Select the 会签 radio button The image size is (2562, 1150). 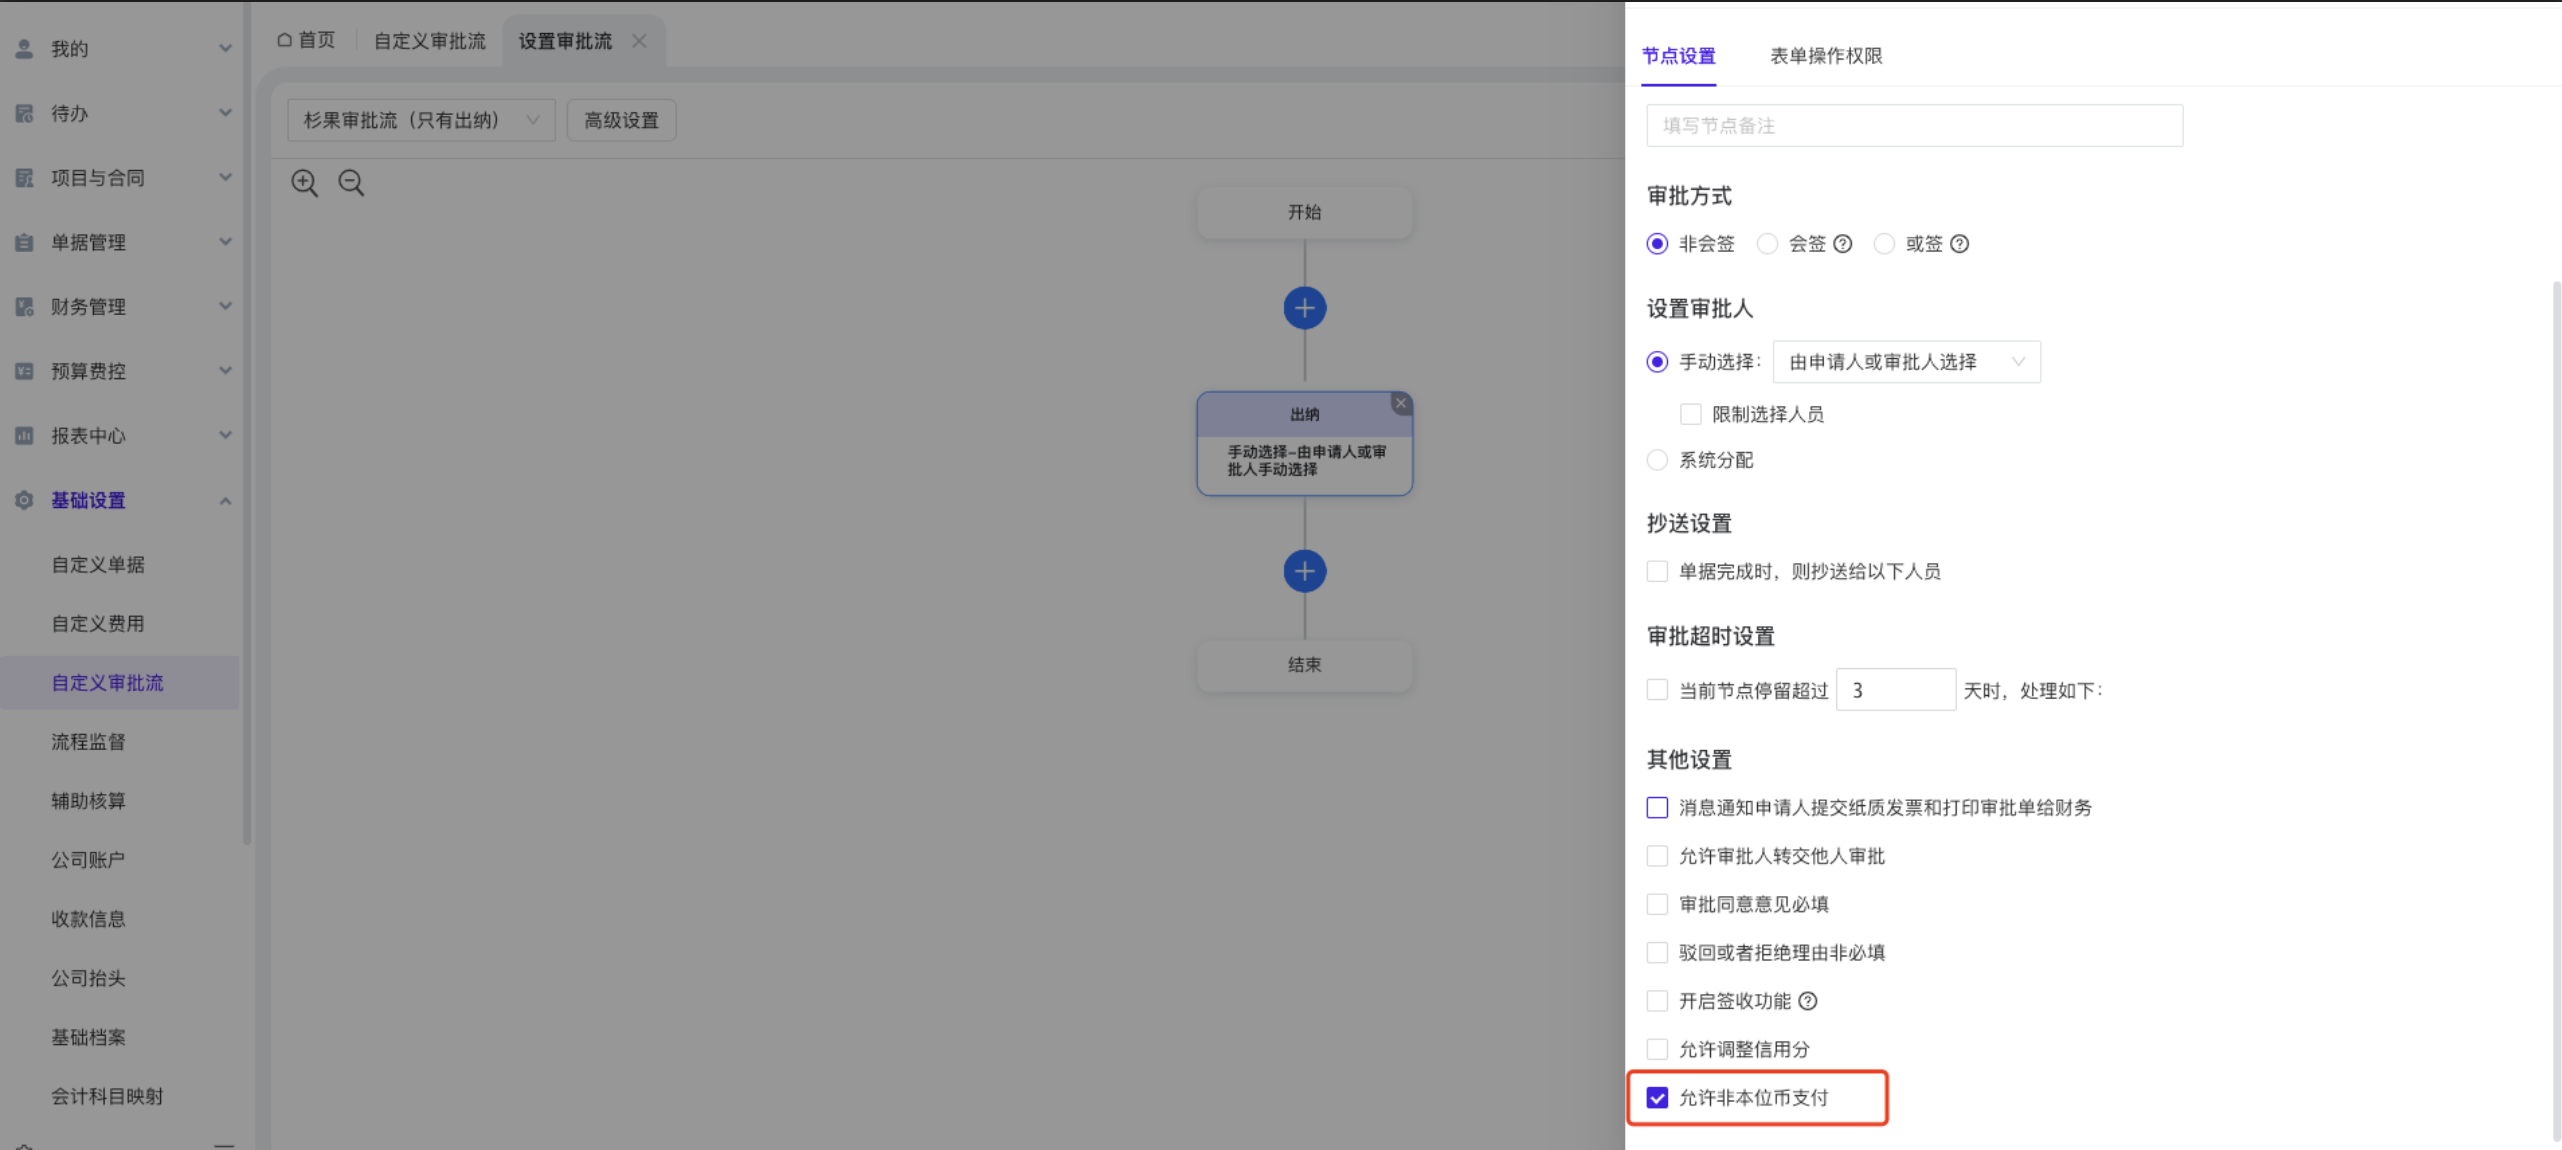pos(1767,244)
